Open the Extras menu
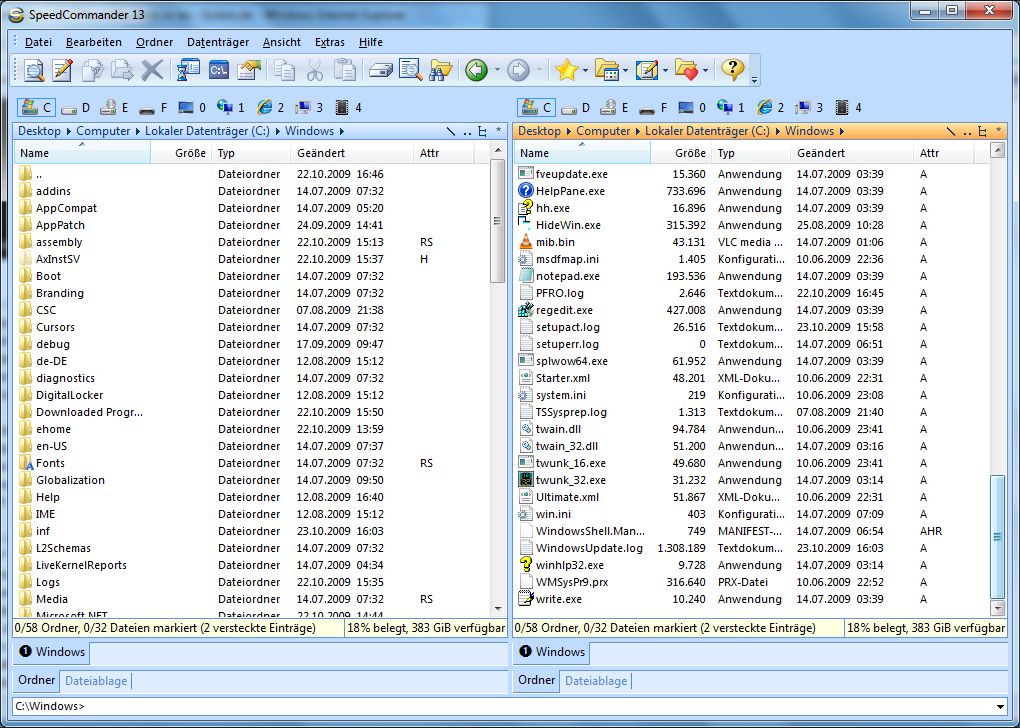The image size is (1020, 728). coord(330,42)
